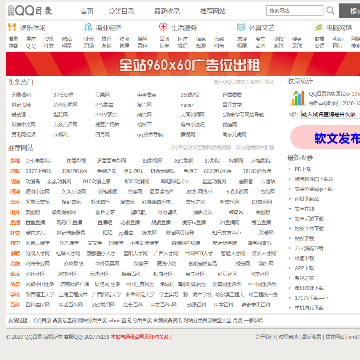This screenshot has height=360, width=360.
Task: Open the 最新收录 navigation item
Action: pos(167,11)
